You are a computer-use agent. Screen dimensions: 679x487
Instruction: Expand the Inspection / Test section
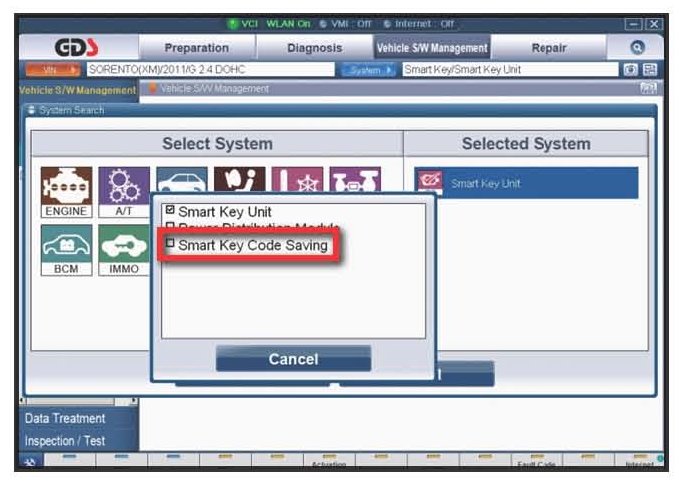point(65,441)
